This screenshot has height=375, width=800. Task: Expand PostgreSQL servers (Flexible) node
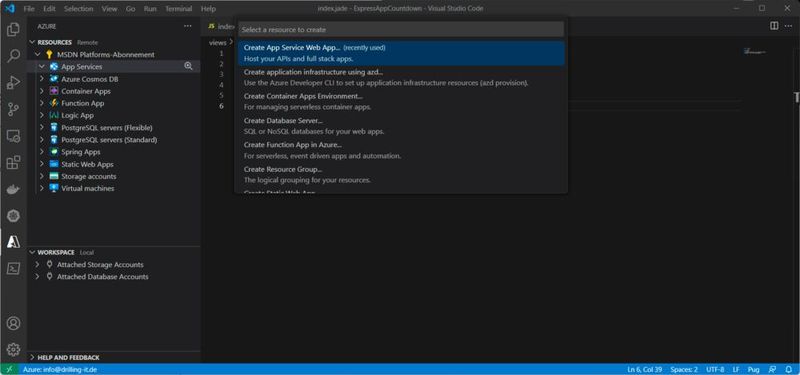pyautogui.click(x=42, y=128)
